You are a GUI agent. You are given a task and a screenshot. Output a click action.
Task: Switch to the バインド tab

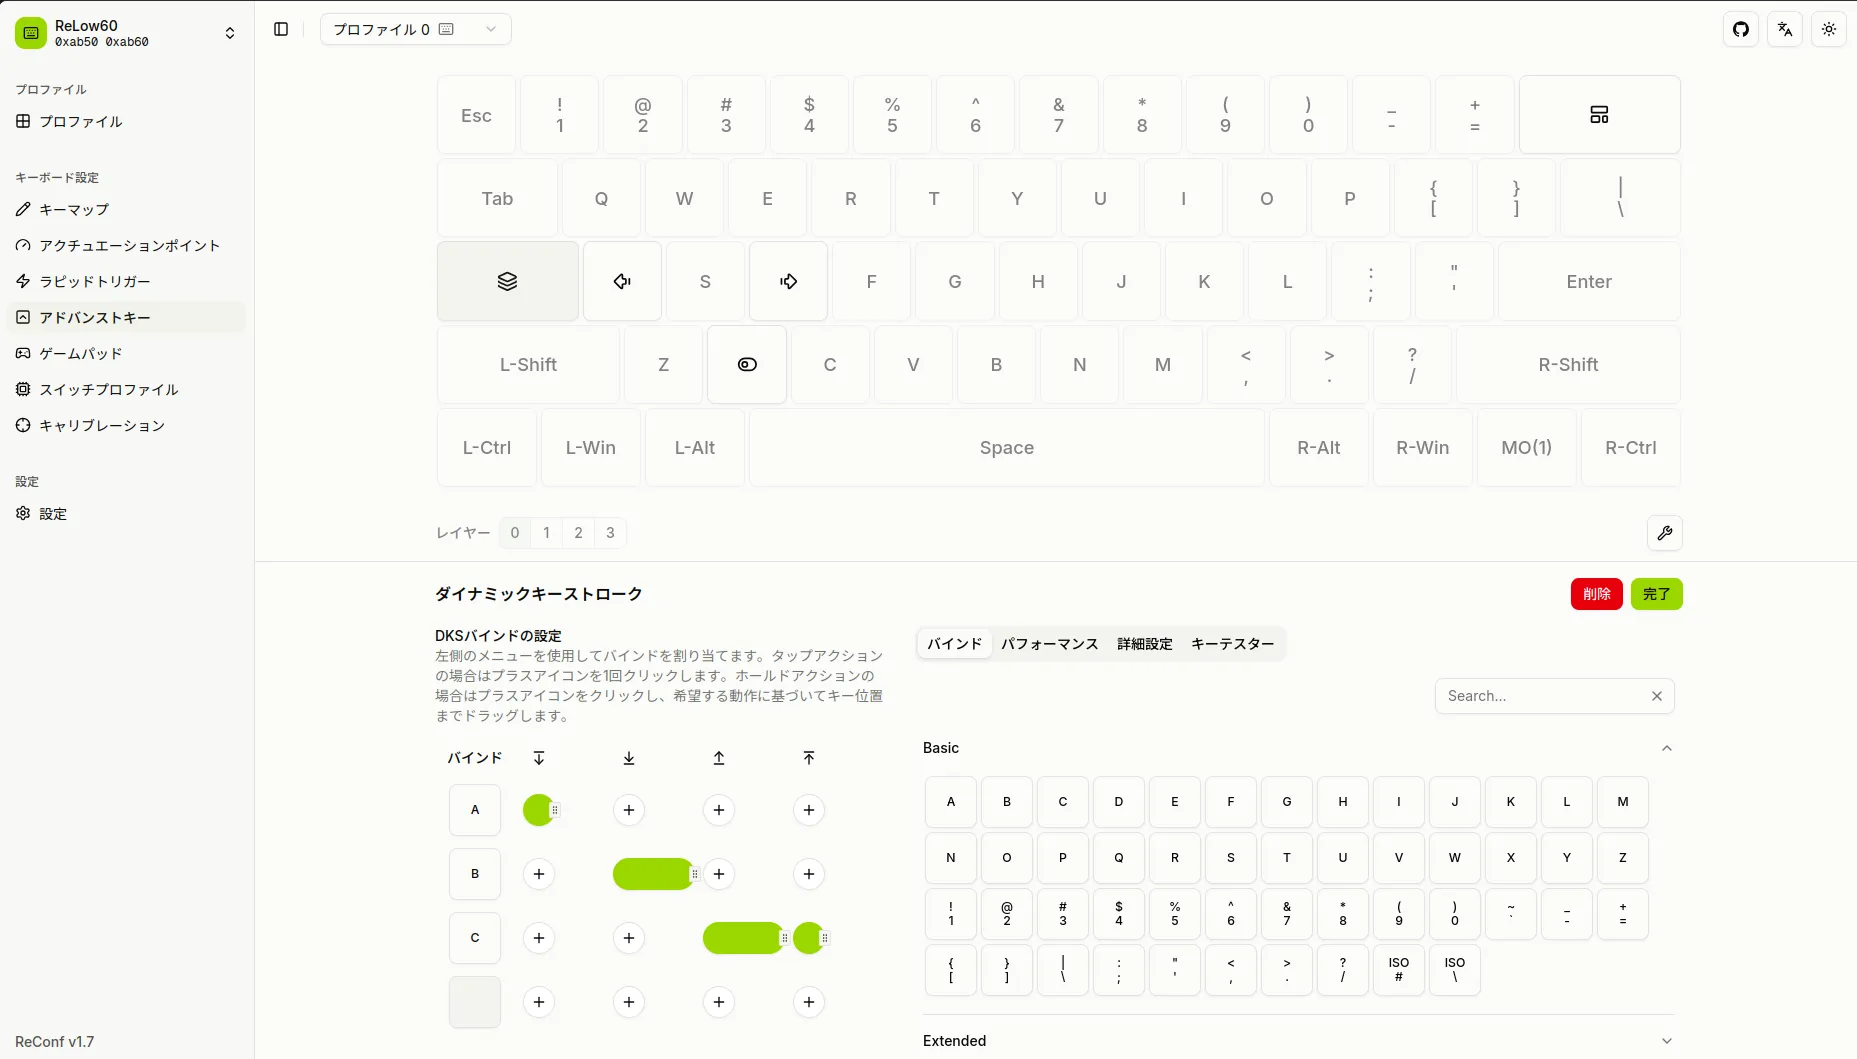[954, 644]
